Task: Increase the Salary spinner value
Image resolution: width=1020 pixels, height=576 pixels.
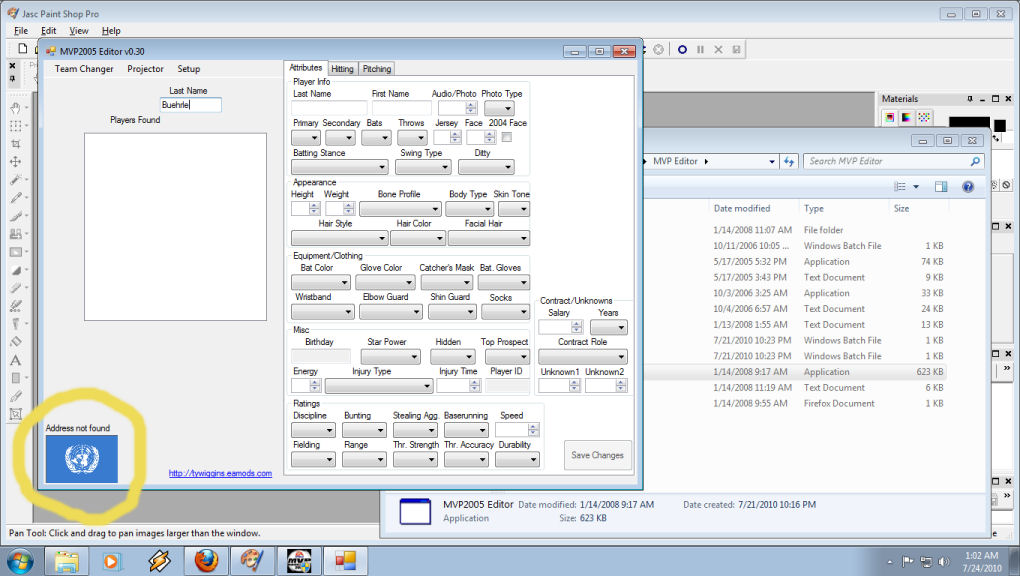Action: point(576,324)
